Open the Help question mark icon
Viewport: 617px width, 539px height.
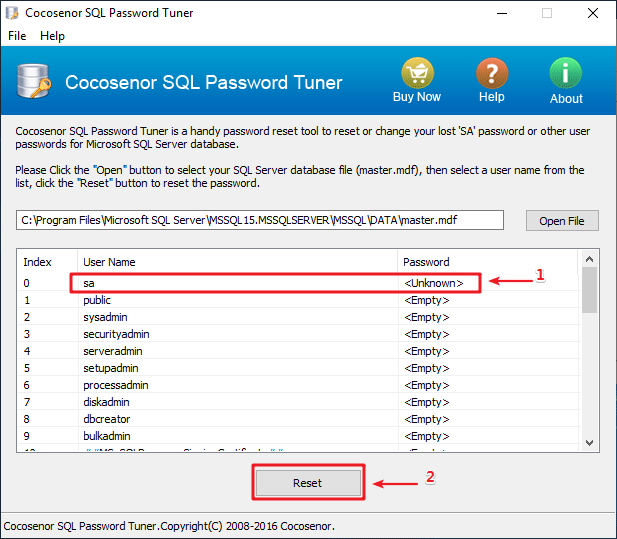(492, 73)
